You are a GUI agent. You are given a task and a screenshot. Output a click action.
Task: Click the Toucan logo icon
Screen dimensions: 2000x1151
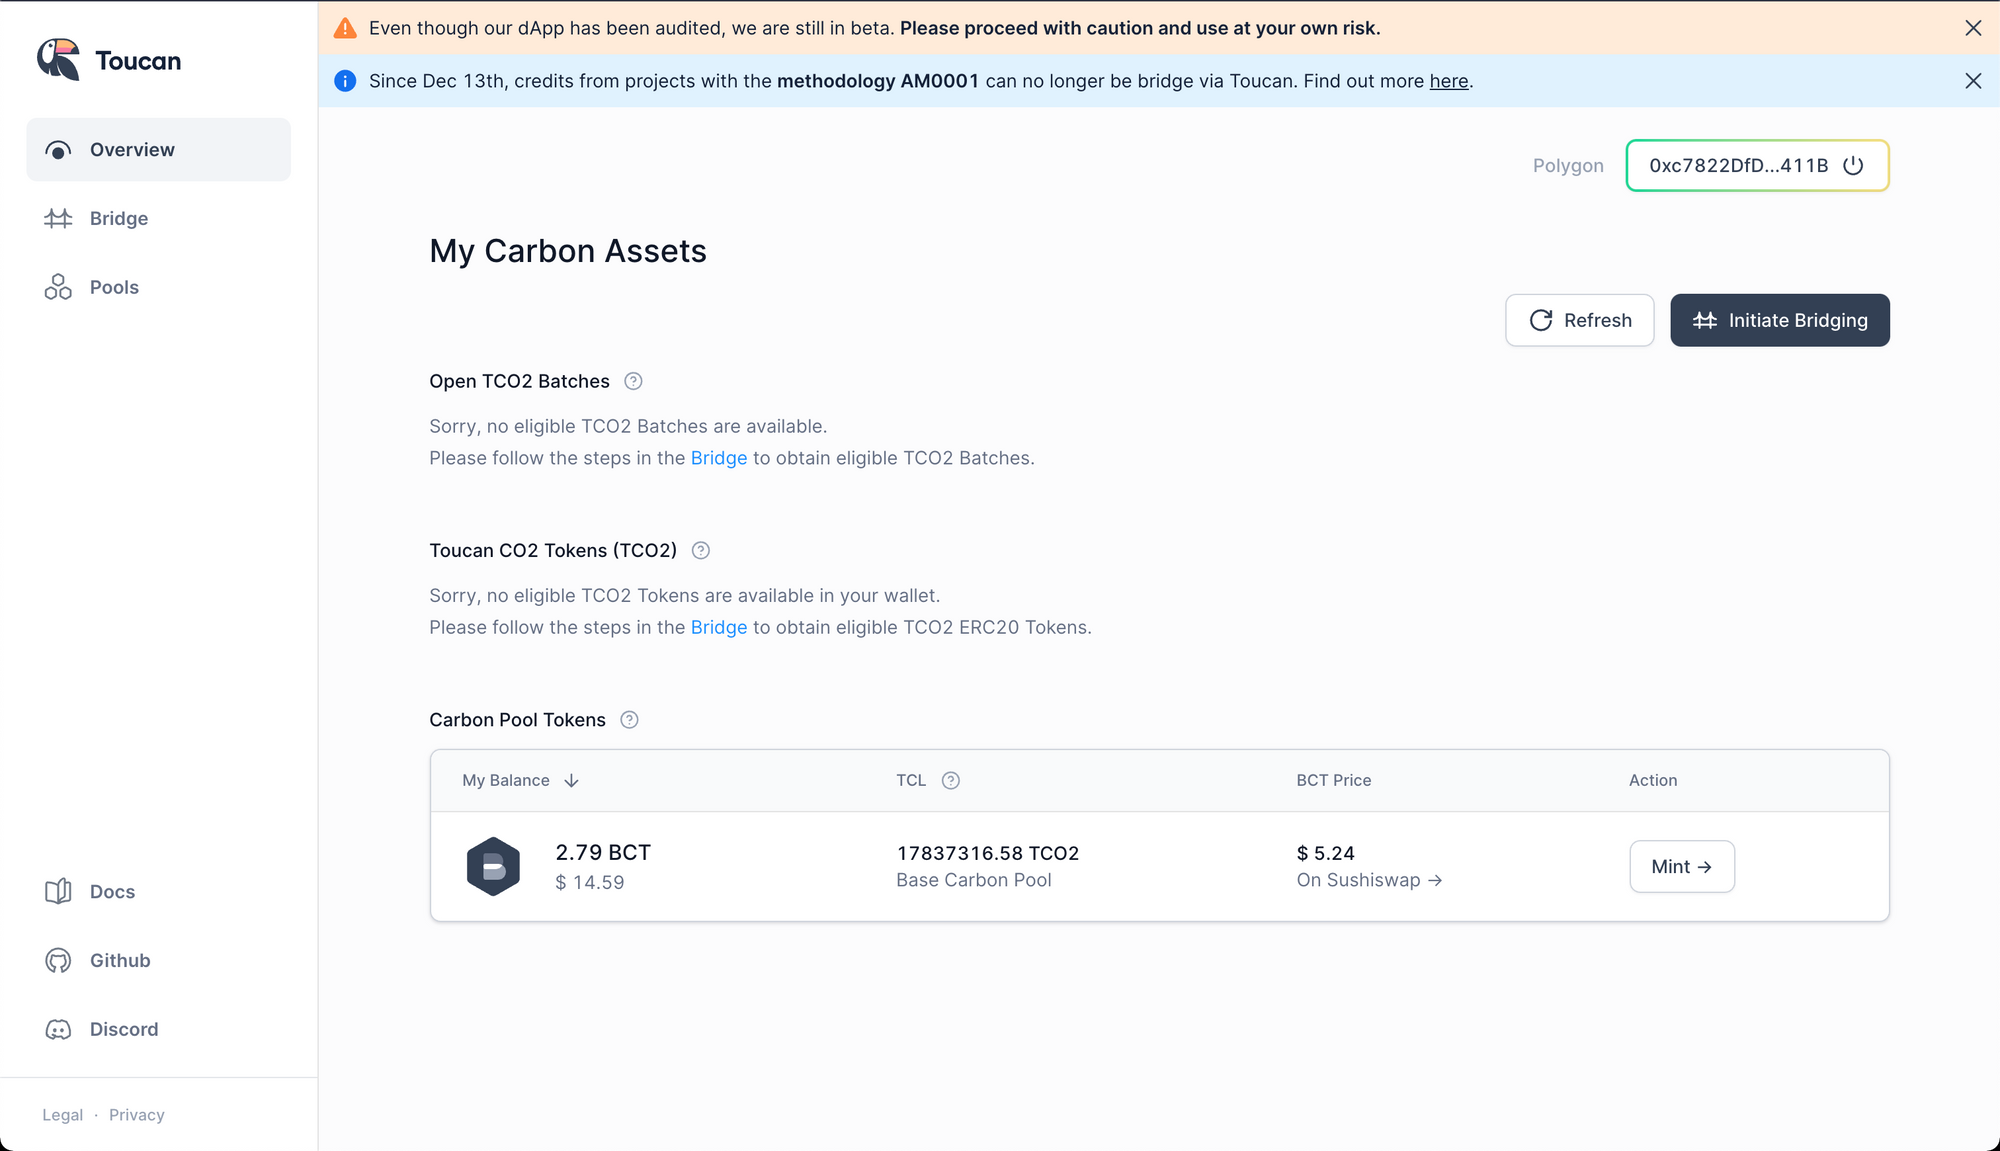(59, 60)
